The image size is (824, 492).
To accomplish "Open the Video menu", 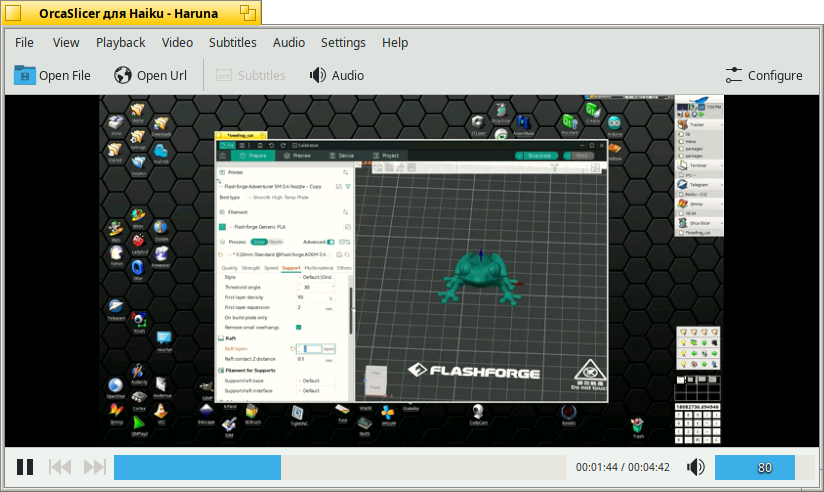I will pos(177,43).
